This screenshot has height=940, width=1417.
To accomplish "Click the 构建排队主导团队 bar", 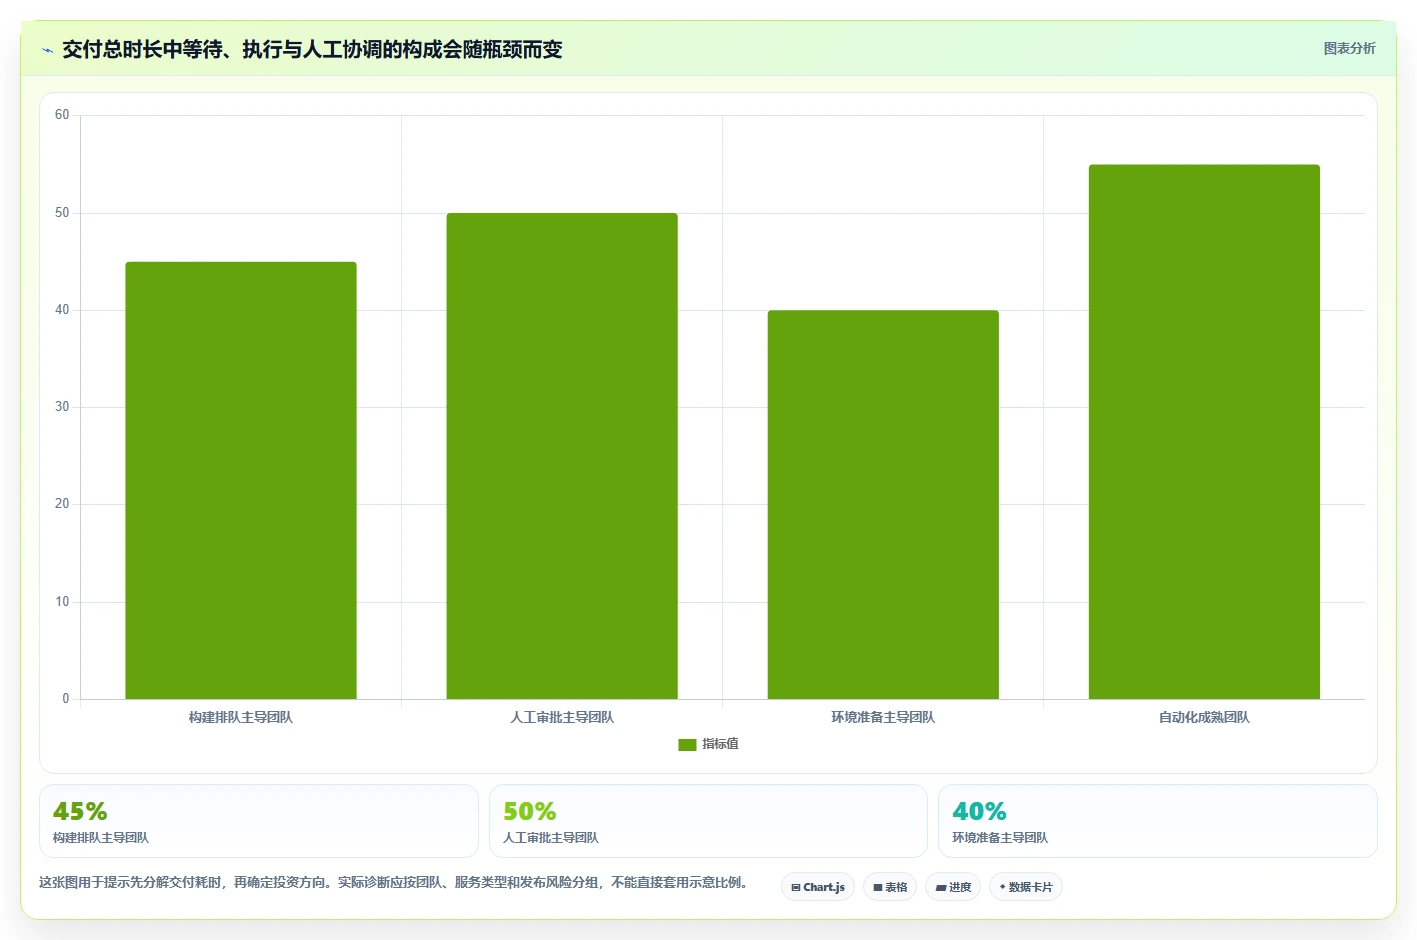I will (241, 480).
